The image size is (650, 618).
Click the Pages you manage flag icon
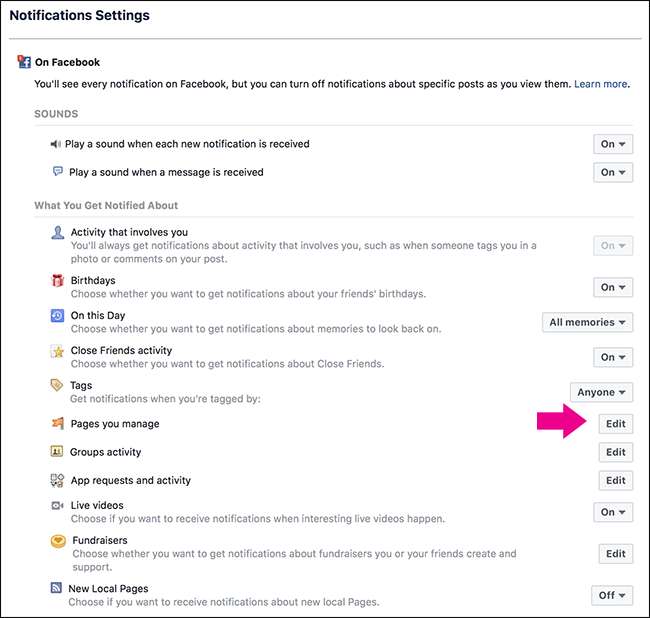click(57, 424)
